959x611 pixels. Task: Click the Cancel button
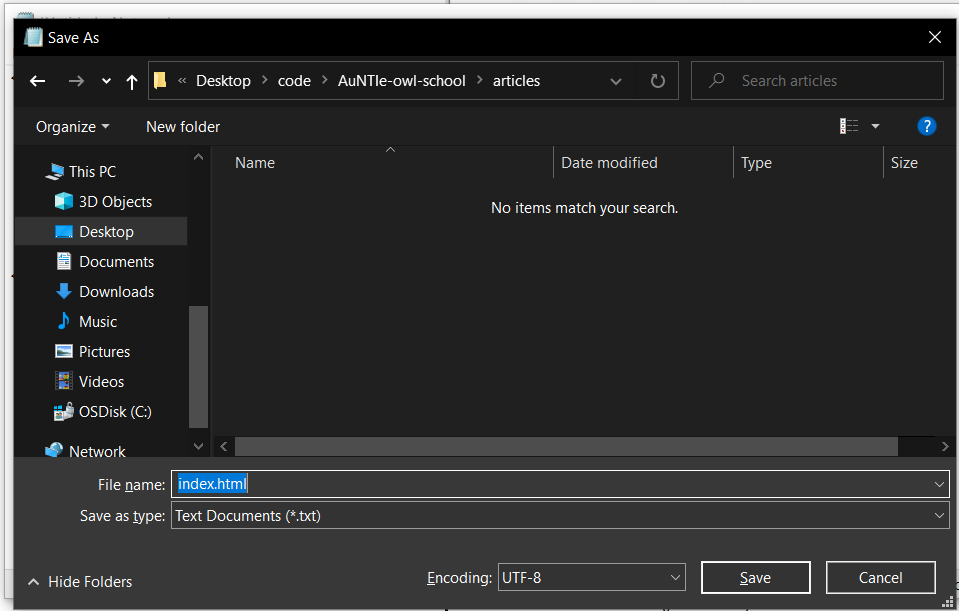coord(880,577)
